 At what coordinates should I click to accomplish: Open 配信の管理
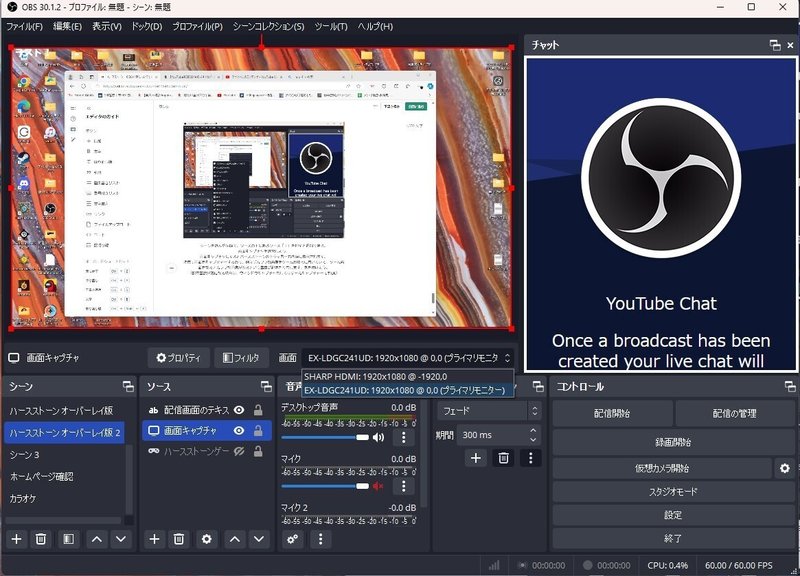735,413
